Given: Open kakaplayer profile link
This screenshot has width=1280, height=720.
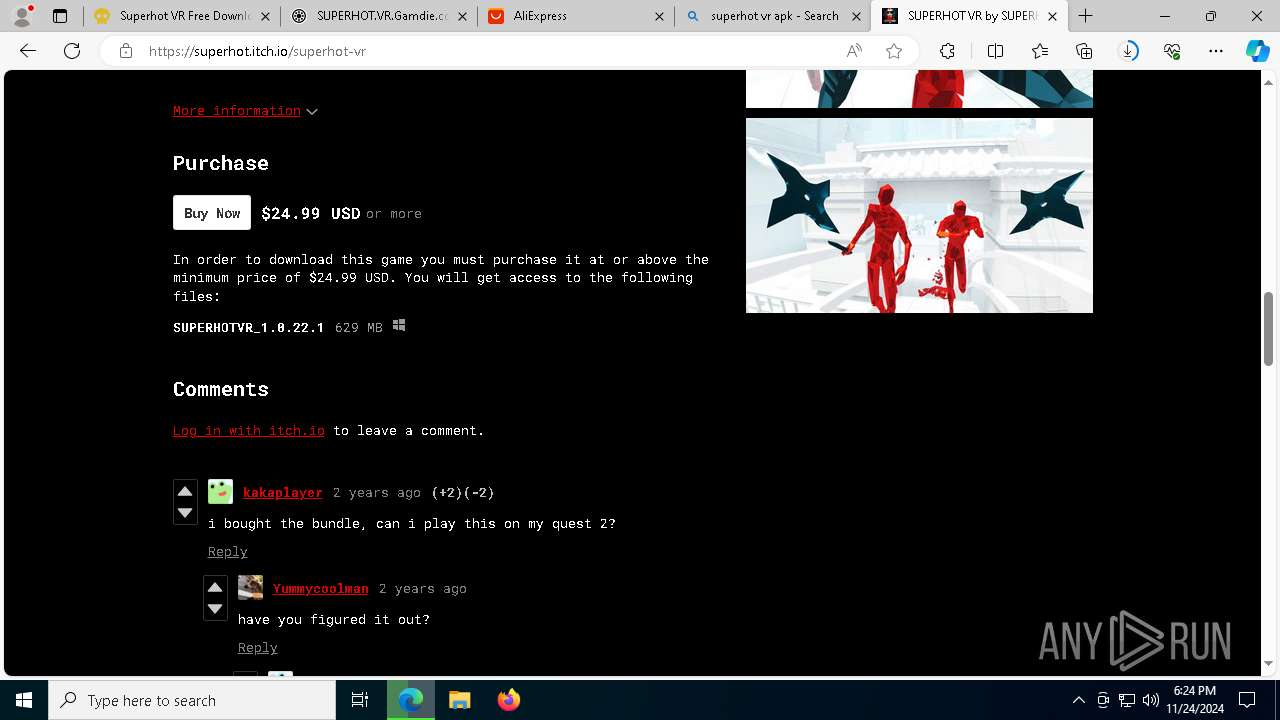Looking at the screenshot, I should [x=283, y=492].
